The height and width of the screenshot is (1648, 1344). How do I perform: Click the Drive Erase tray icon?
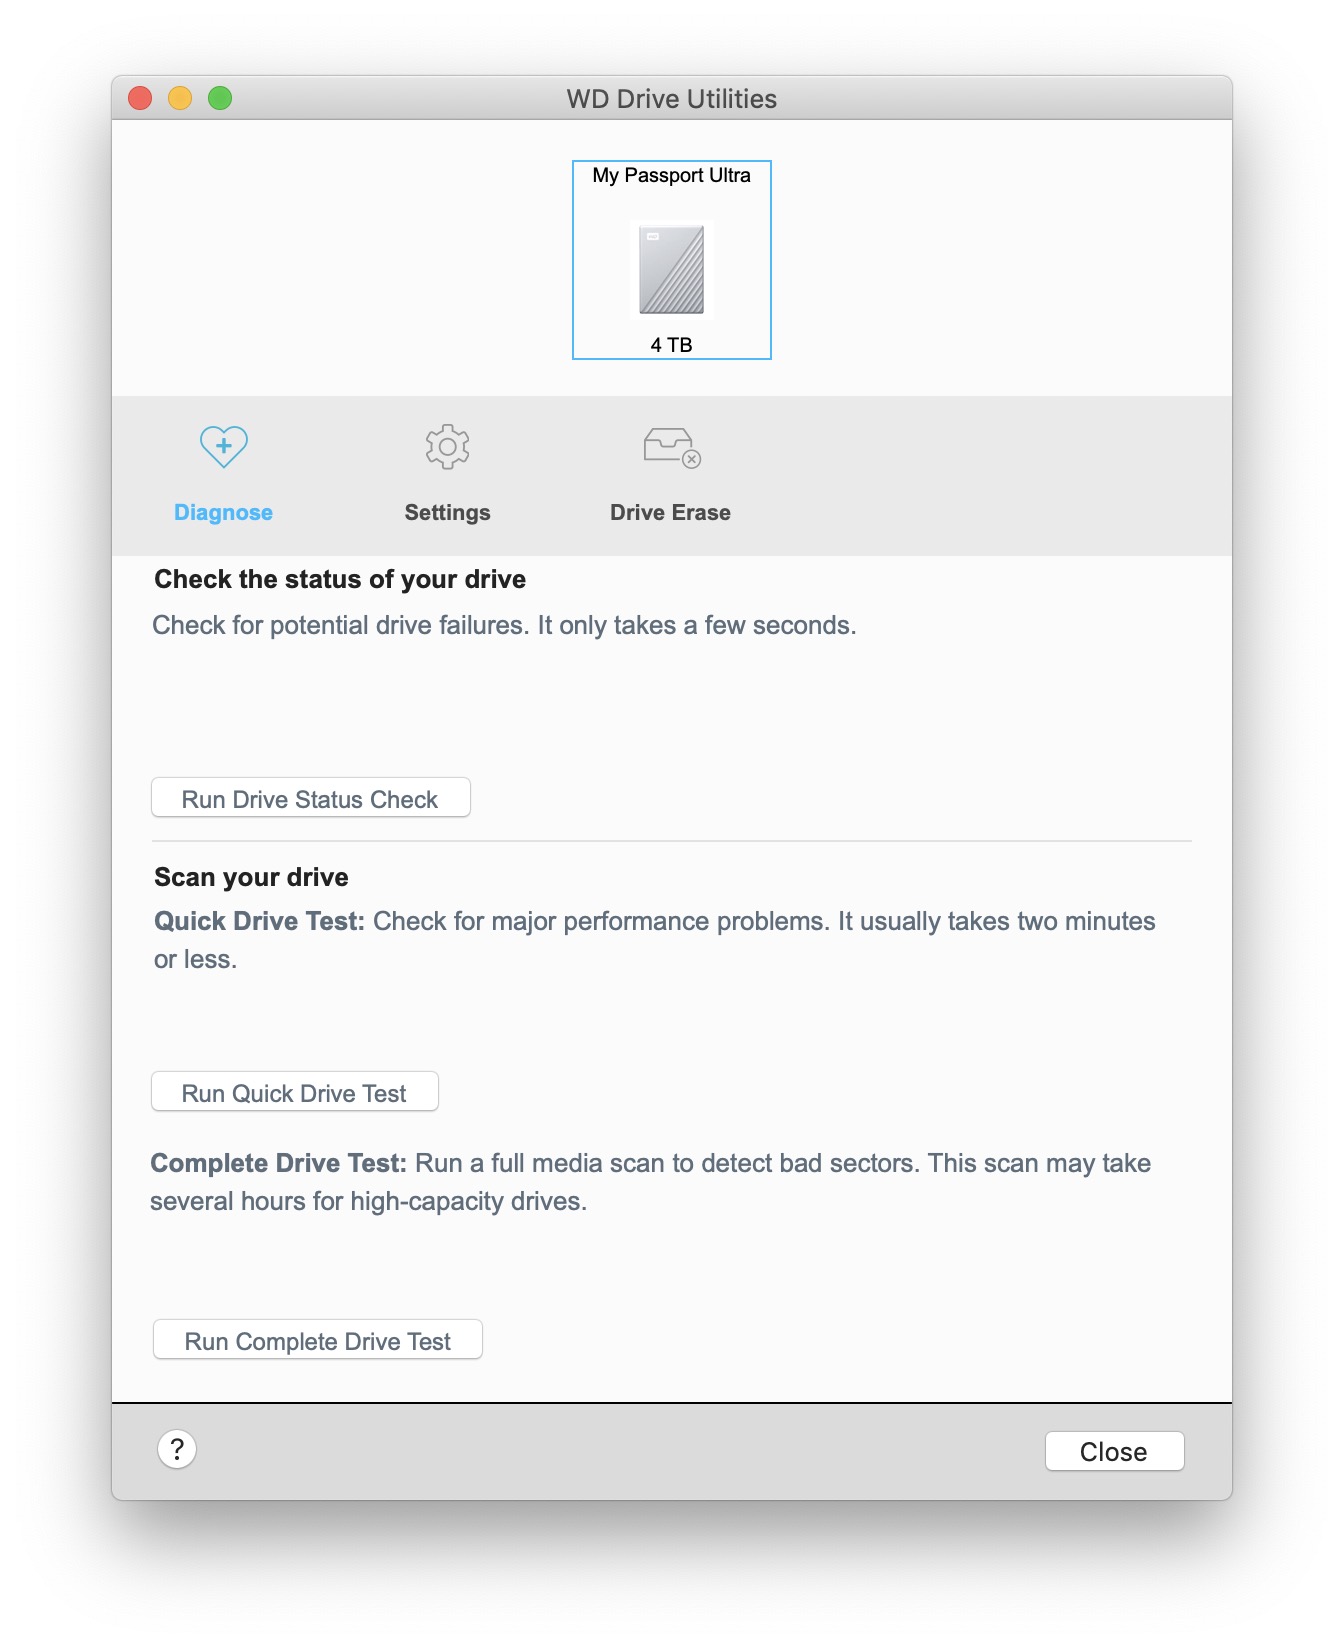tap(671, 447)
